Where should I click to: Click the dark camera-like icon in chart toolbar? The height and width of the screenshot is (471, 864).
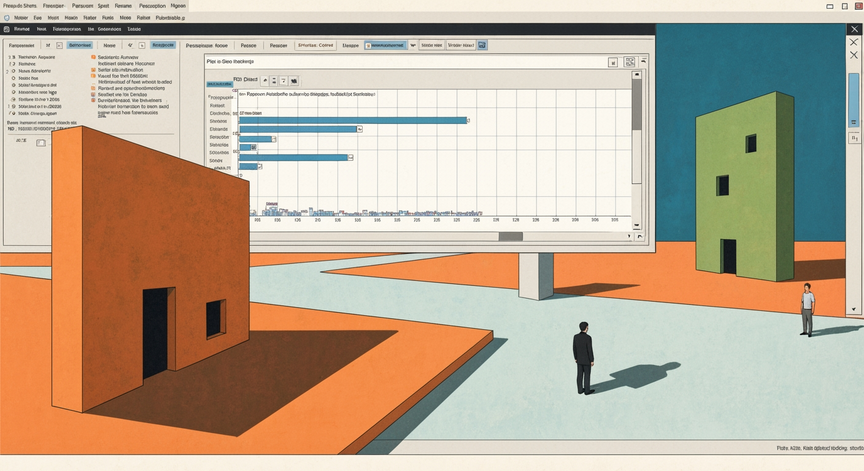pos(294,81)
